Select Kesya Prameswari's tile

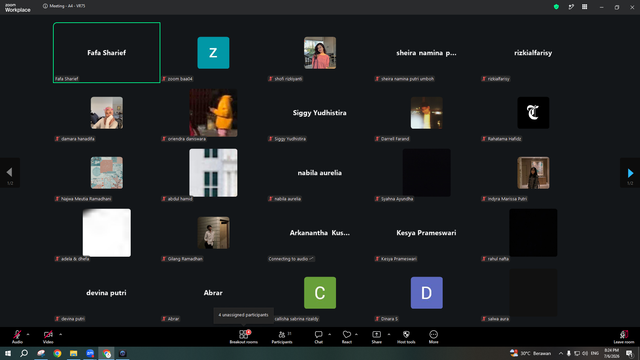tap(427, 233)
